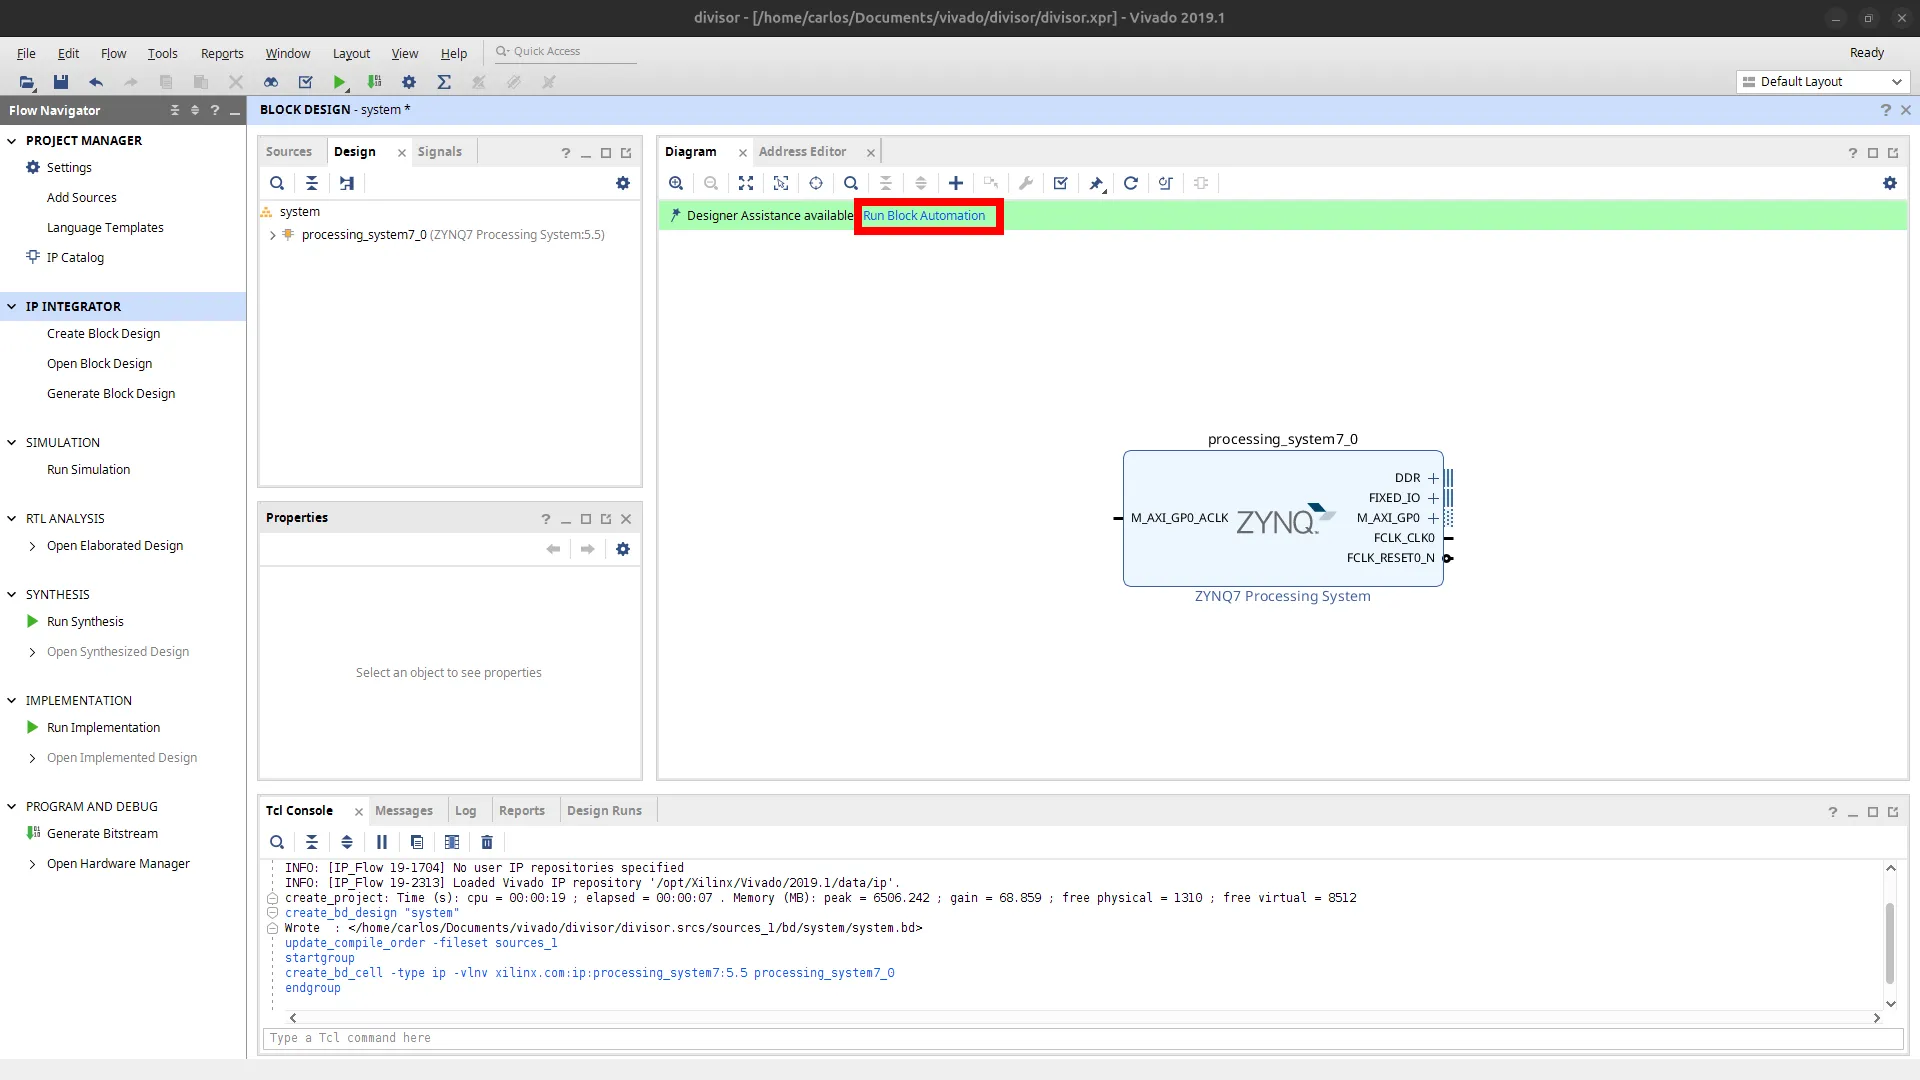Image resolution: width=1920 pixels, height=1080 pixels.
Task: Open Design panel settings gear
Action: coord(623,183)
